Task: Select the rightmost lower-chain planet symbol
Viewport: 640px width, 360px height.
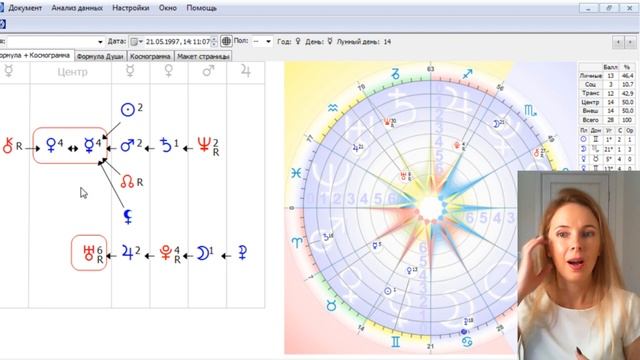Action: point(242,253)
